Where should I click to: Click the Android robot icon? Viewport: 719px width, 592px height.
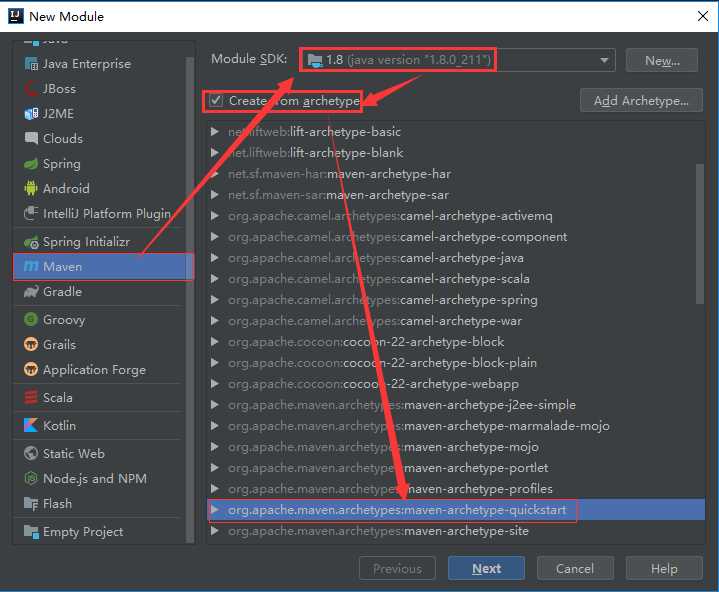pos(31,188)
